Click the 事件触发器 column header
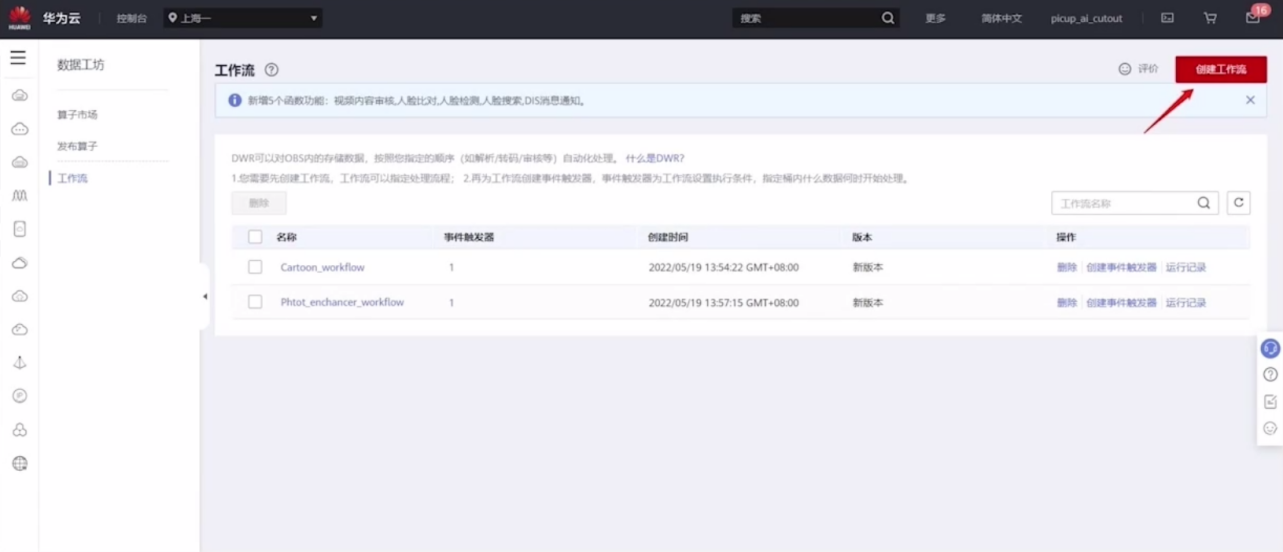This screenshot has height=552, width=1283. tap(469, 237)
